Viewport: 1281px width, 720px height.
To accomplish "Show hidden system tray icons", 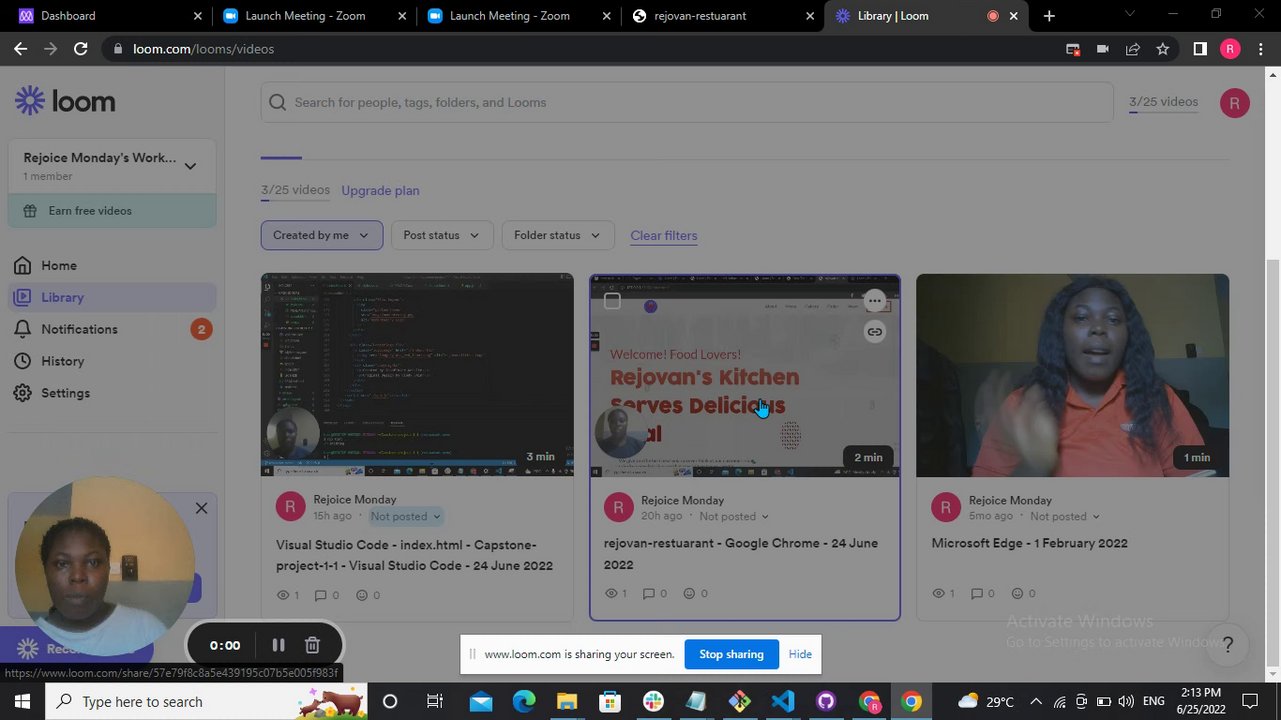I will (x=1036, y=701).
